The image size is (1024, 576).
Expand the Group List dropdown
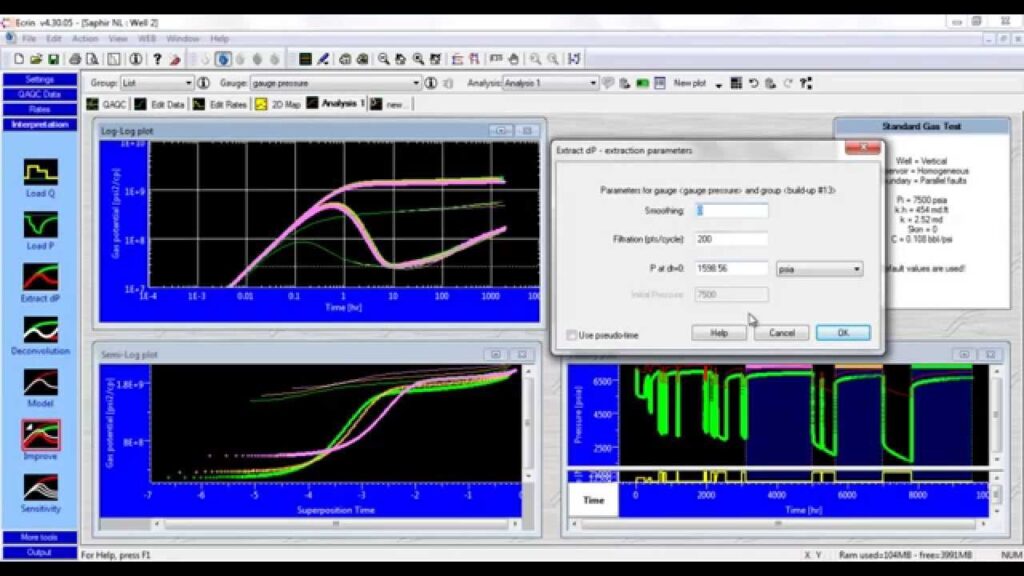(188, 83)
